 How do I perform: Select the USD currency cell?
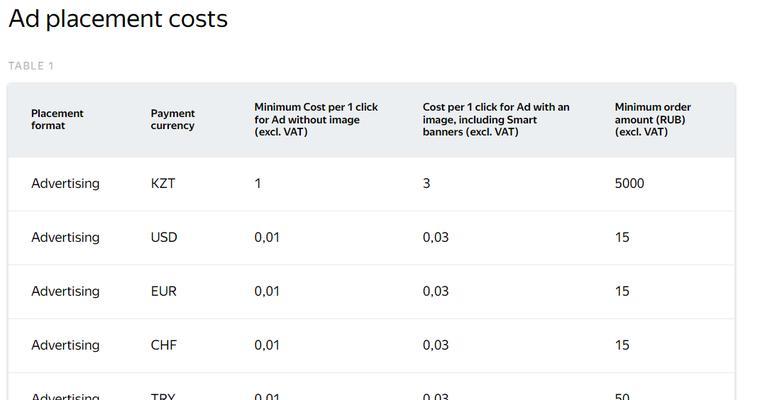pos(164,237)
